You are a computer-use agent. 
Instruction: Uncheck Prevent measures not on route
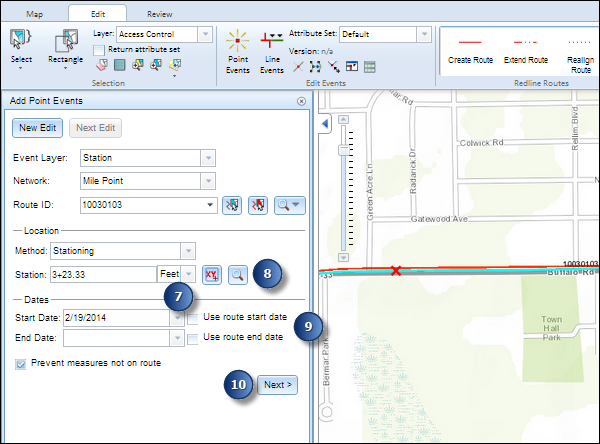(x=21, y=364)
